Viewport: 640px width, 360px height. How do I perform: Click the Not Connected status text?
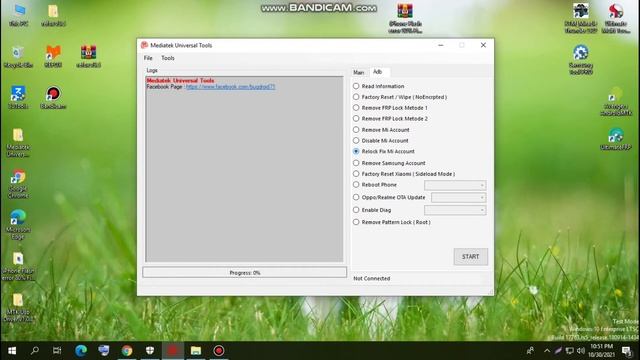(x=372, y=278)
